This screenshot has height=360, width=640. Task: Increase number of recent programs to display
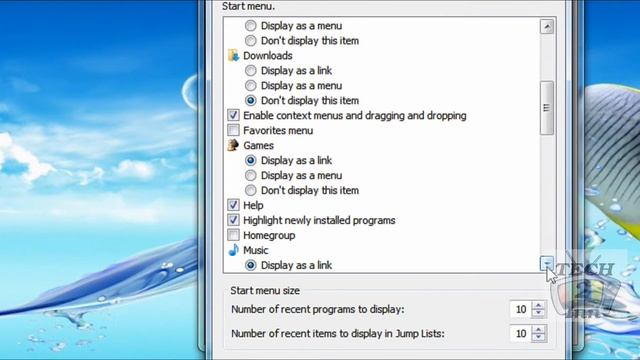(x=538, y=305)
